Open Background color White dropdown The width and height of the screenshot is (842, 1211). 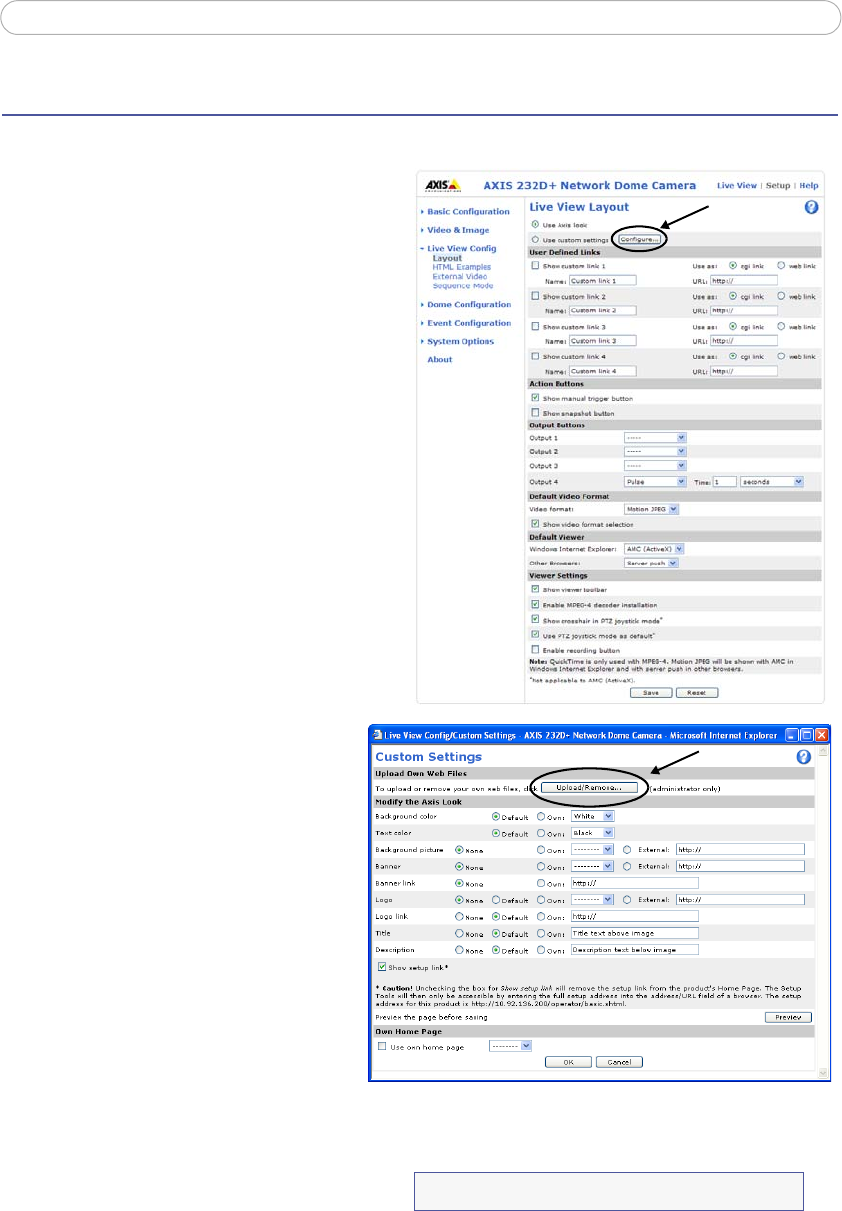tap(593, 816)
